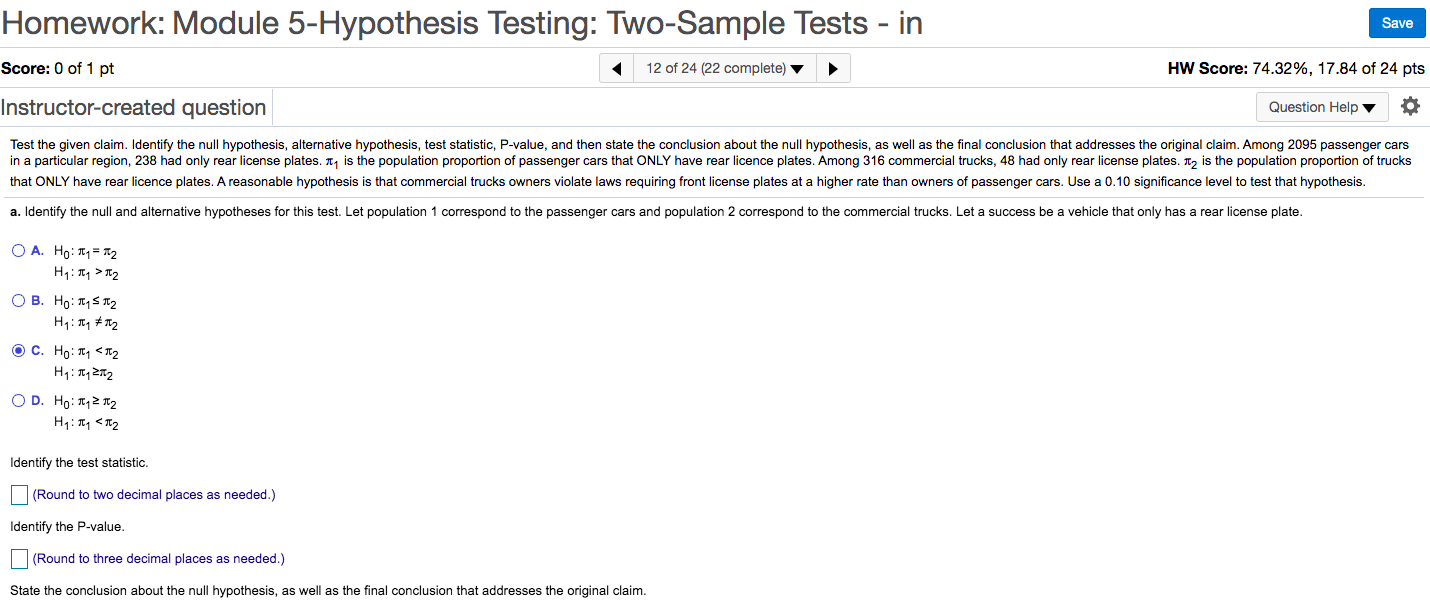Screen dimensions: 1430x607
Task: Click the P-value input box
Action: click(20, 559)
